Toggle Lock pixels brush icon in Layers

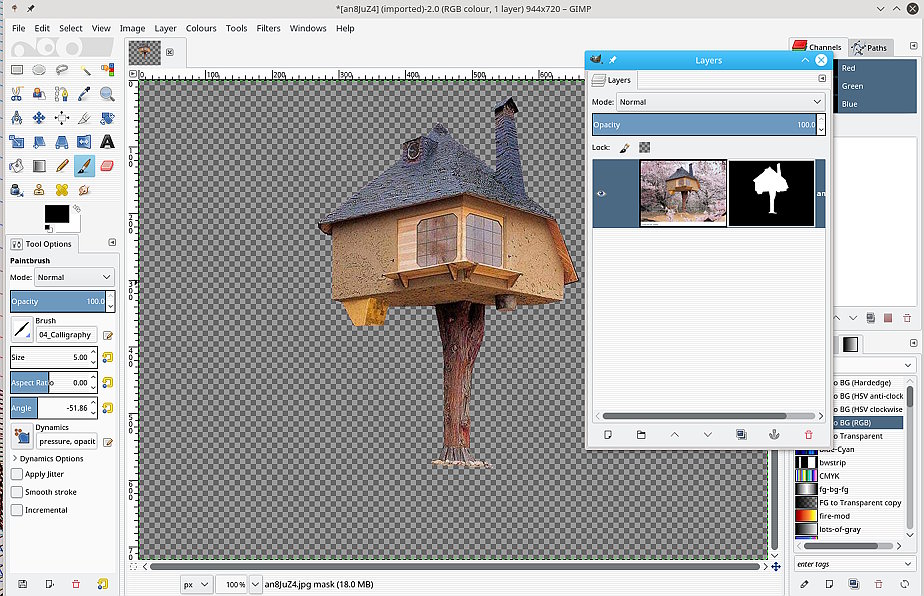coord(625,148)
